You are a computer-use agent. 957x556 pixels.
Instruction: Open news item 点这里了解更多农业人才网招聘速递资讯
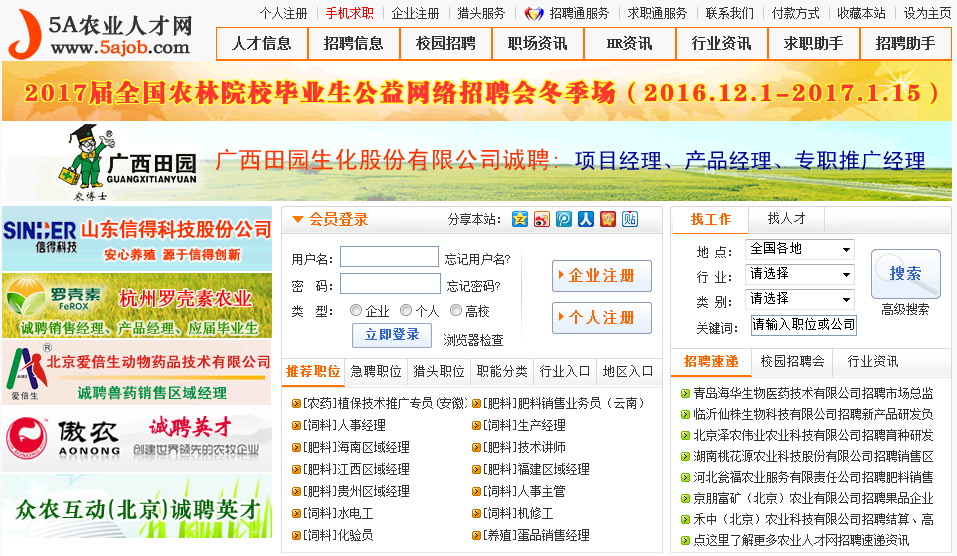(801, 540)
